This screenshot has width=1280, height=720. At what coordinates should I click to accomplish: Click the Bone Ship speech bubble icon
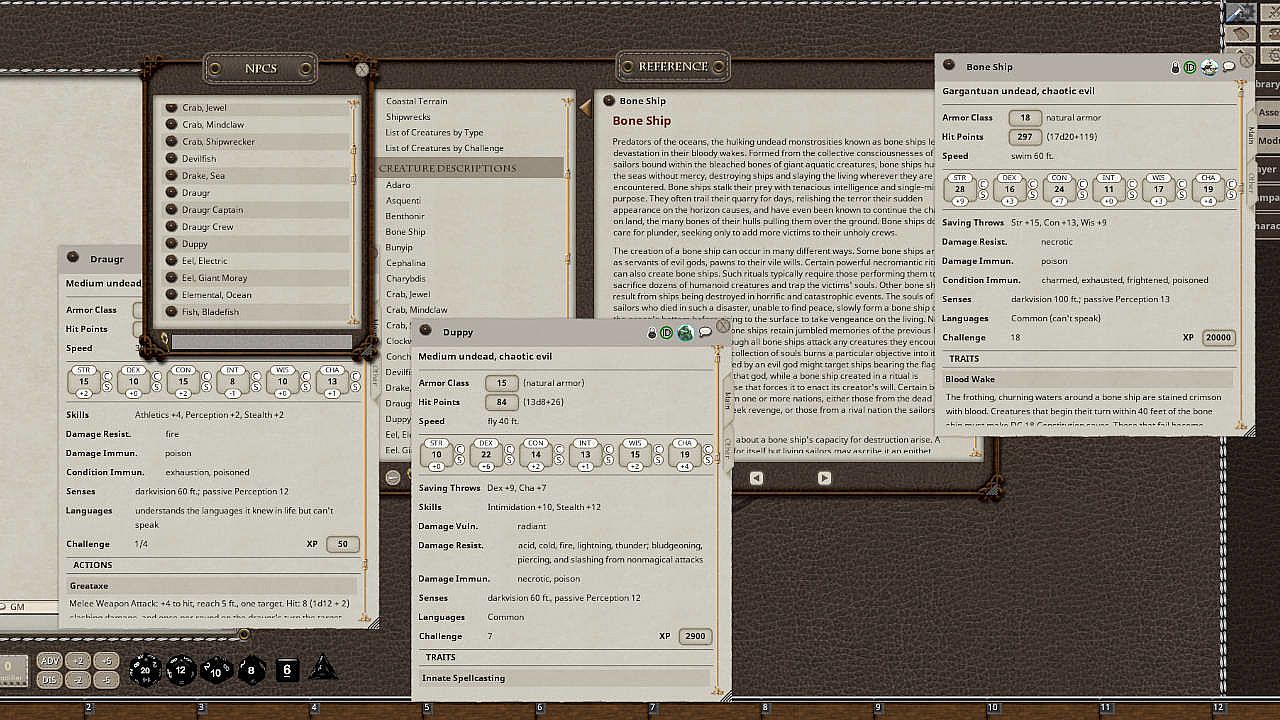pyautogui.click(x=1229, y=67)
